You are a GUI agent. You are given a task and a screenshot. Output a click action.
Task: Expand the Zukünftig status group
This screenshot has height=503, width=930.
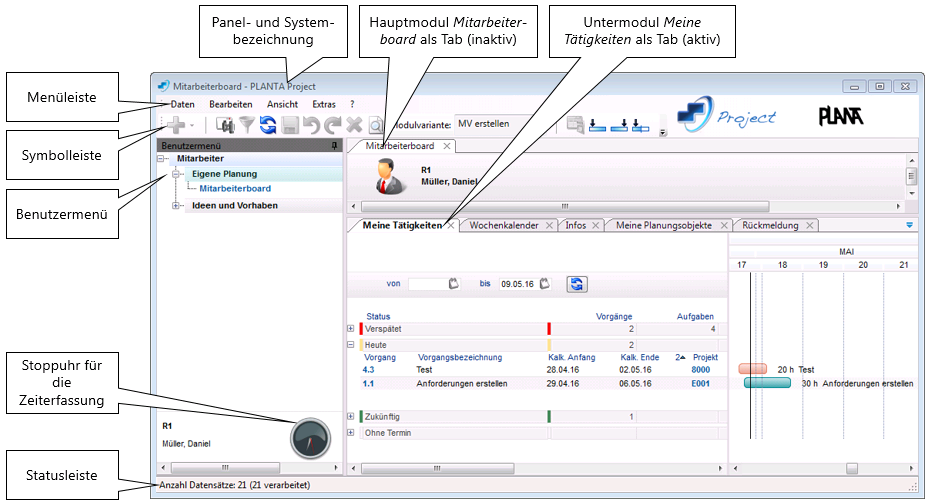click(x=351, y=416)
